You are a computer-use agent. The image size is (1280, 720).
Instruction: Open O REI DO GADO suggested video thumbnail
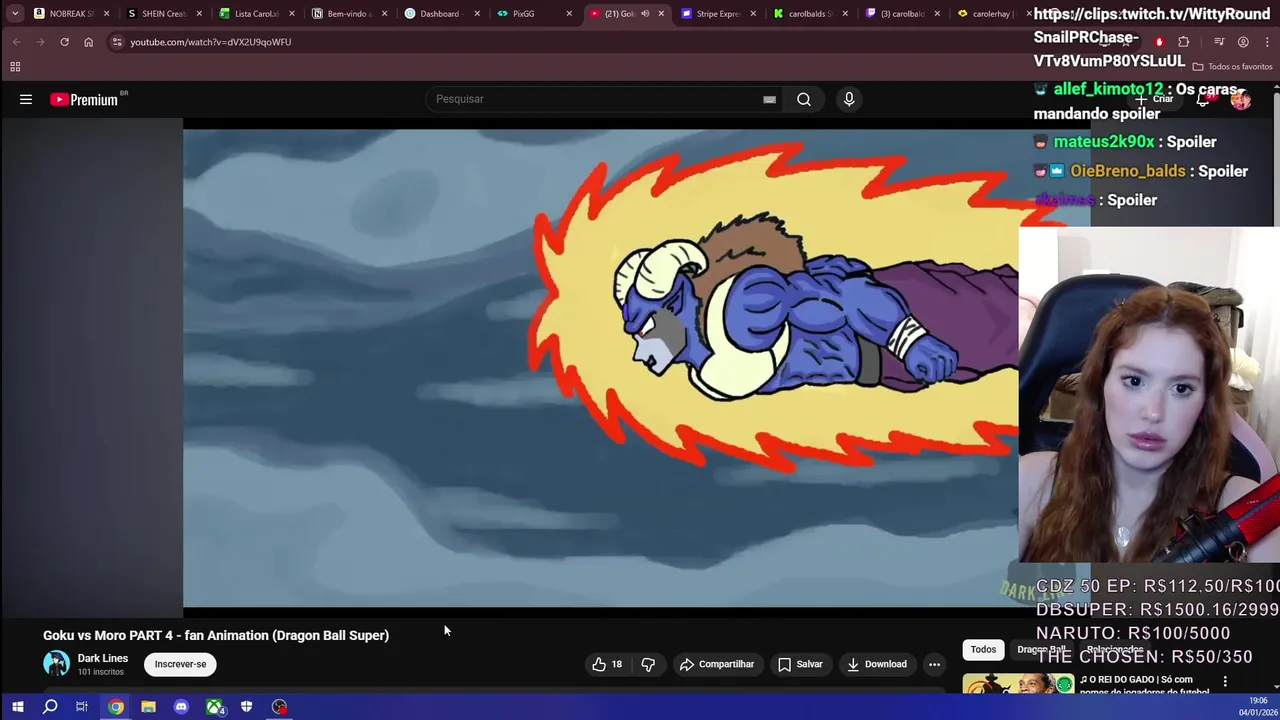pyautogui.click(x=1018, y=684)
